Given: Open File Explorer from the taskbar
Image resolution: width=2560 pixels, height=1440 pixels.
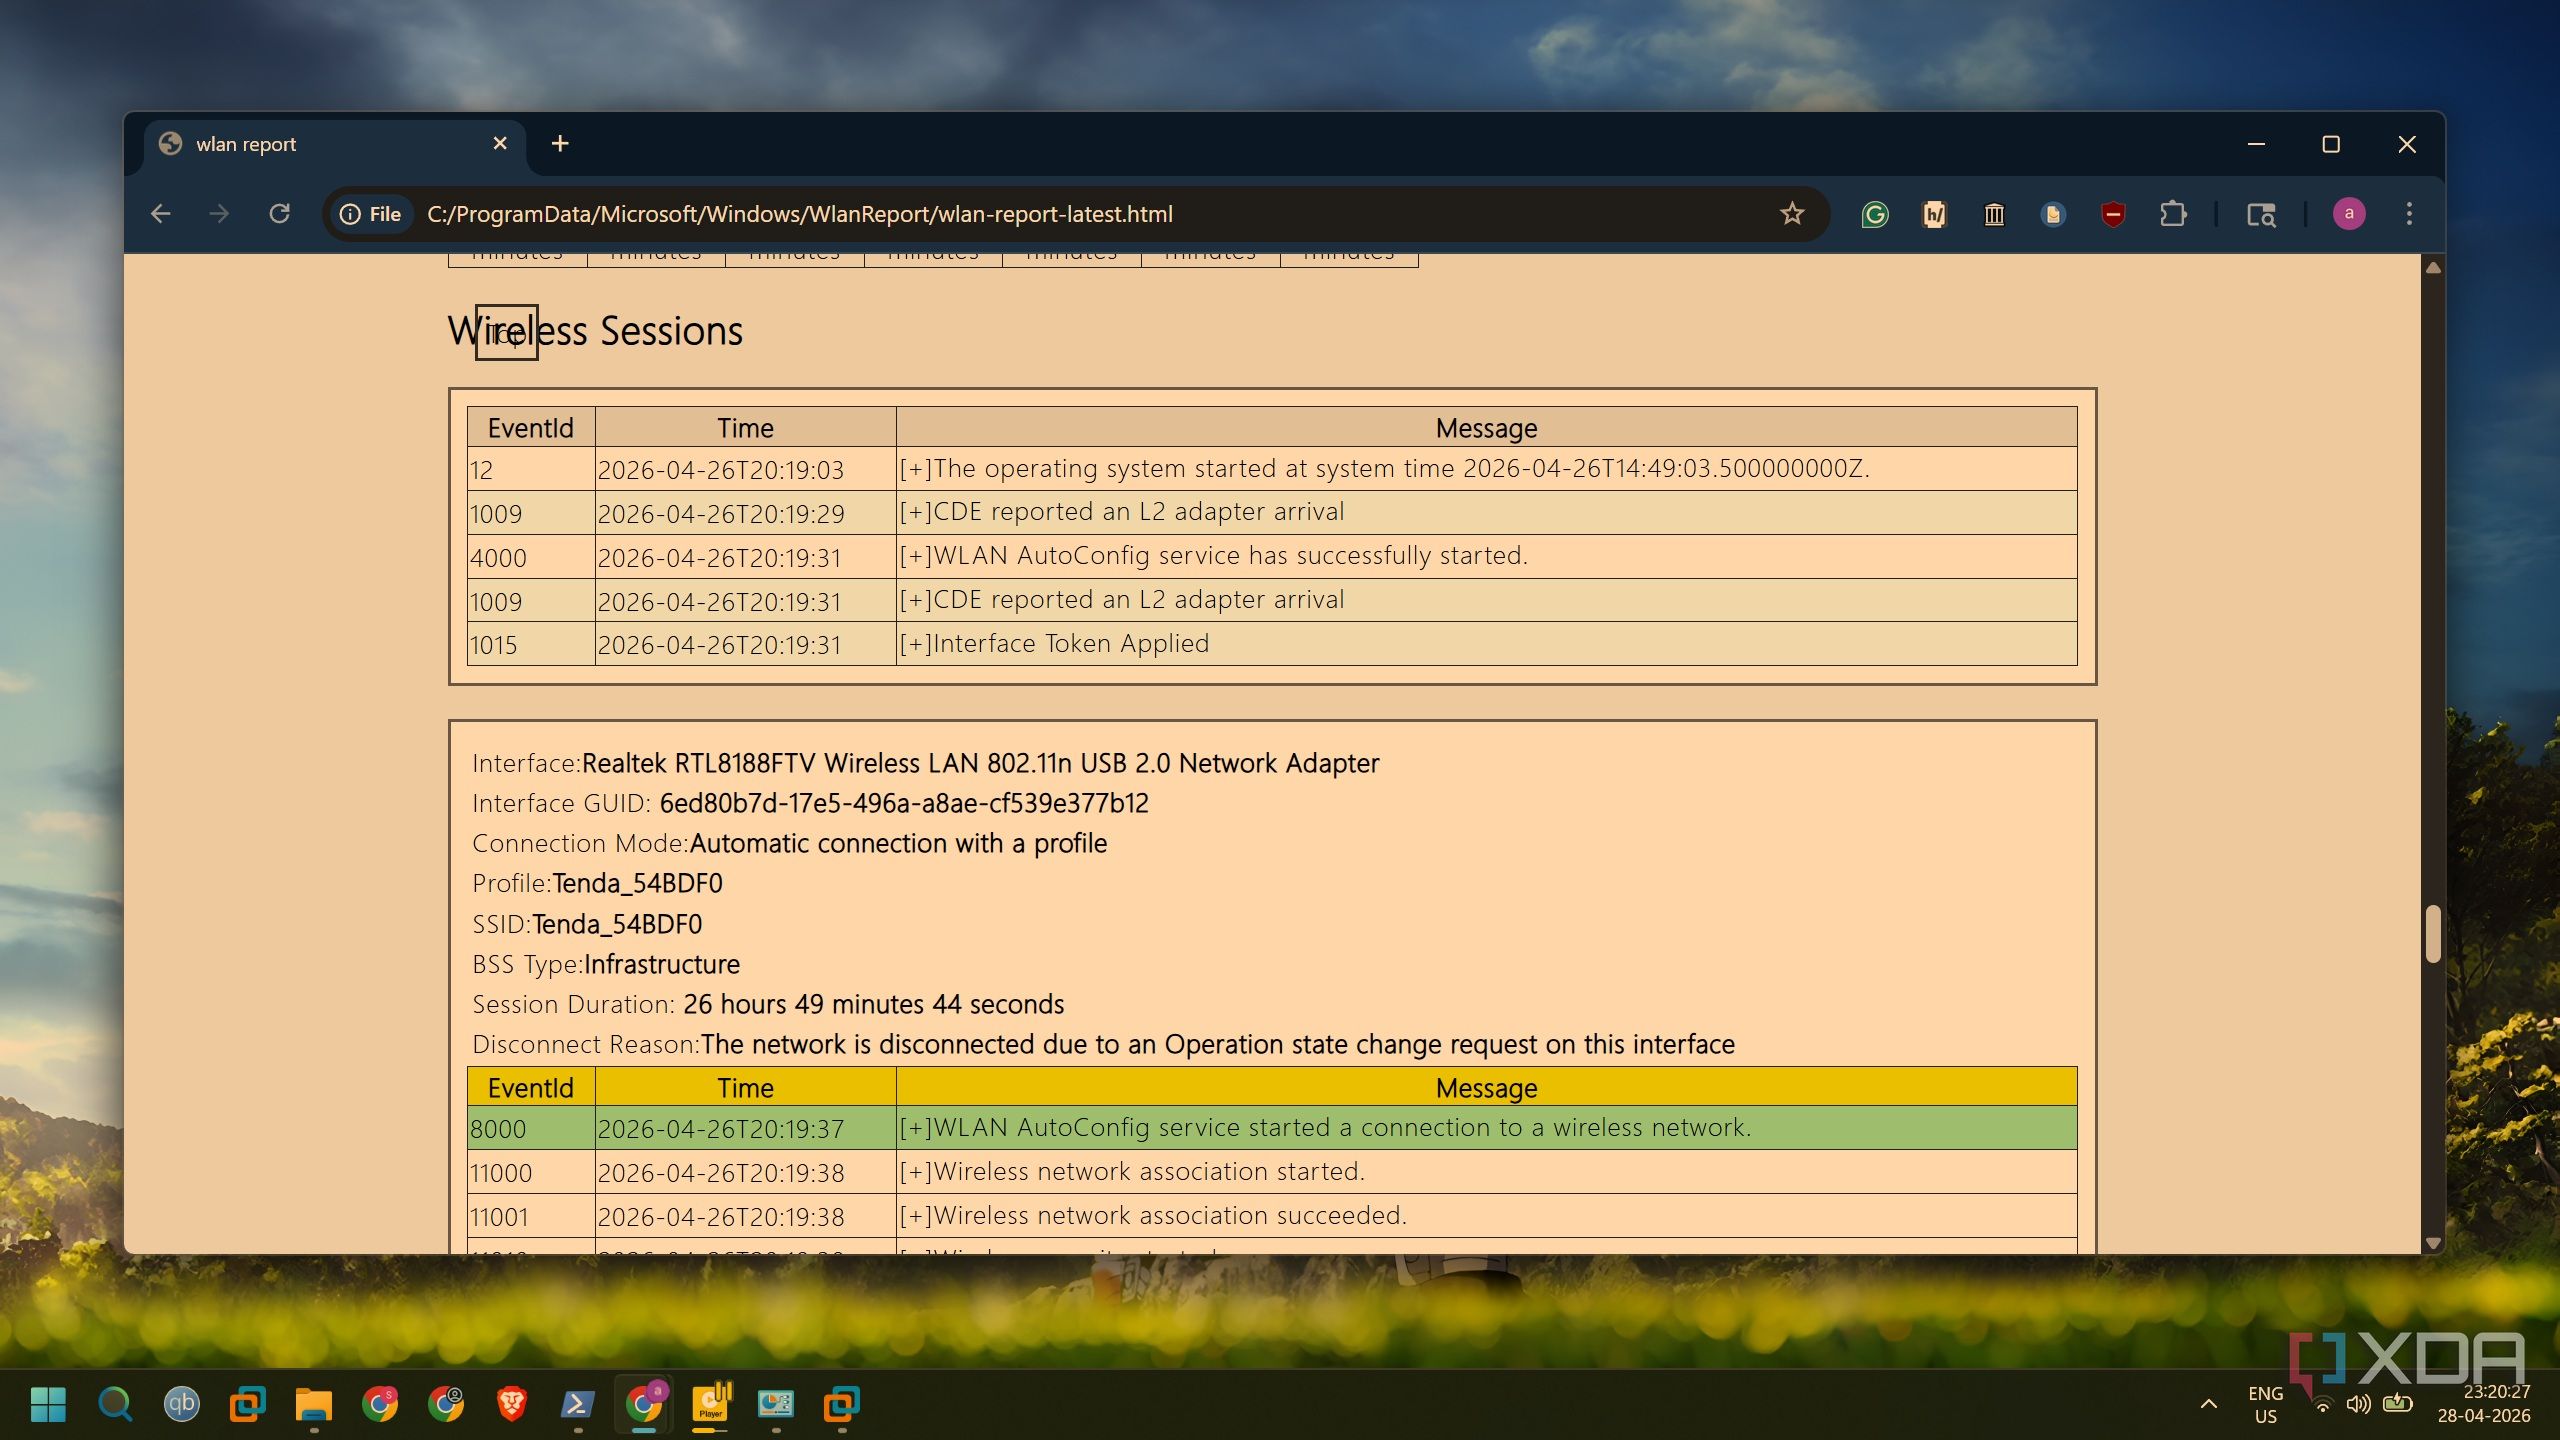Looking at the screenshot, I should tap(313, 1404).
